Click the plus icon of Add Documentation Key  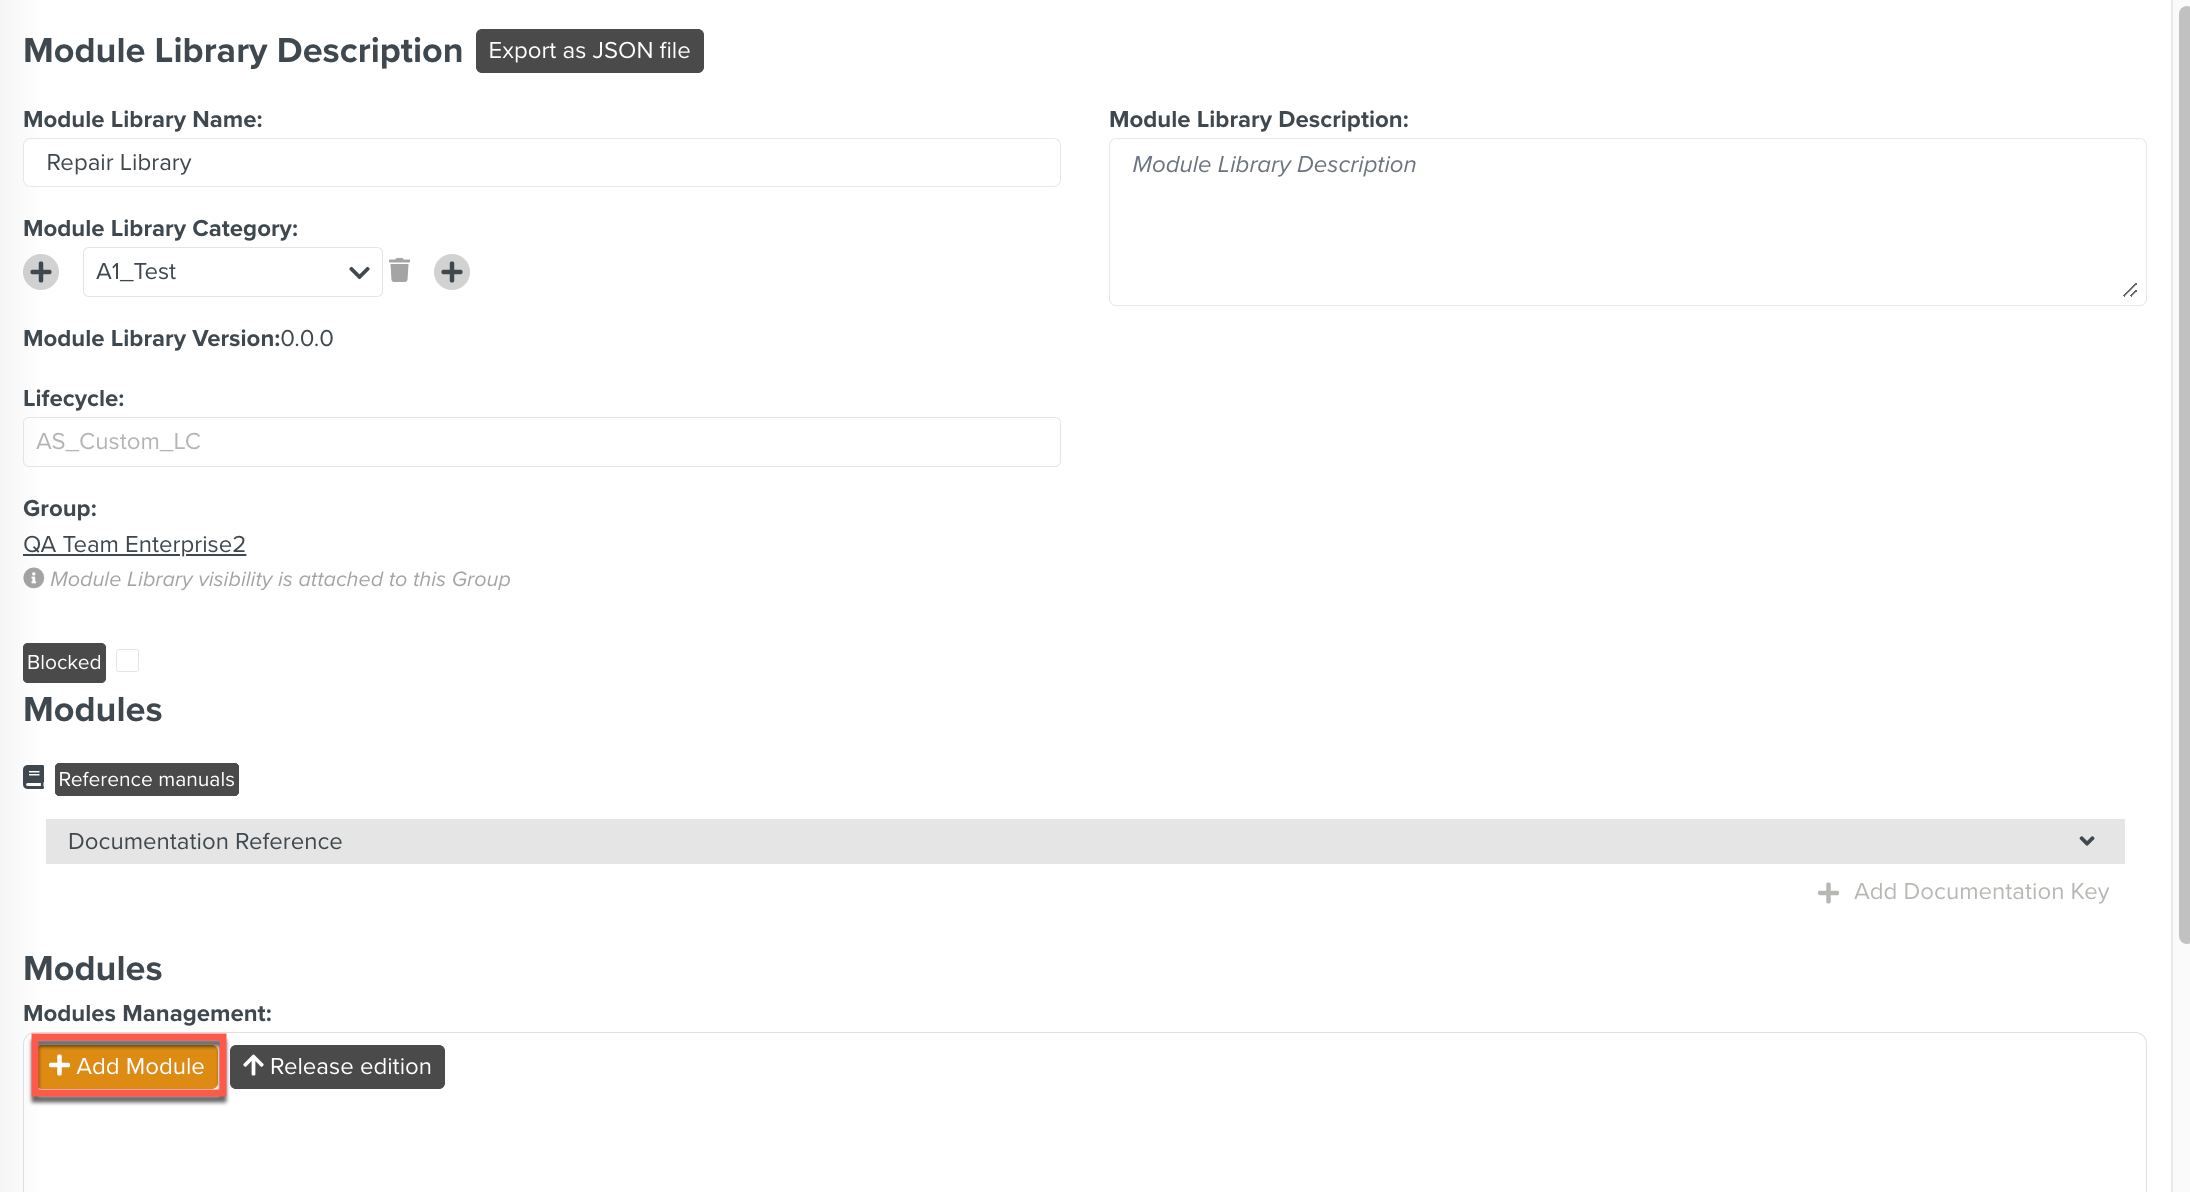tap(1828, 893)
